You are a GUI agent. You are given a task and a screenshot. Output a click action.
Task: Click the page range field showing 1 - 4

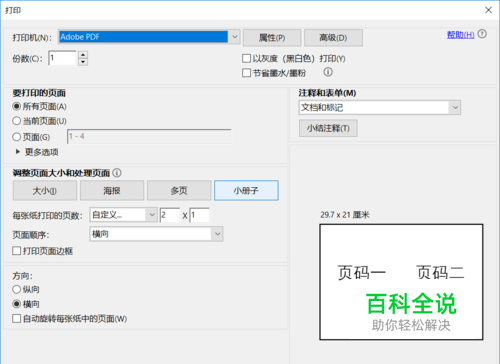(149, 137)
